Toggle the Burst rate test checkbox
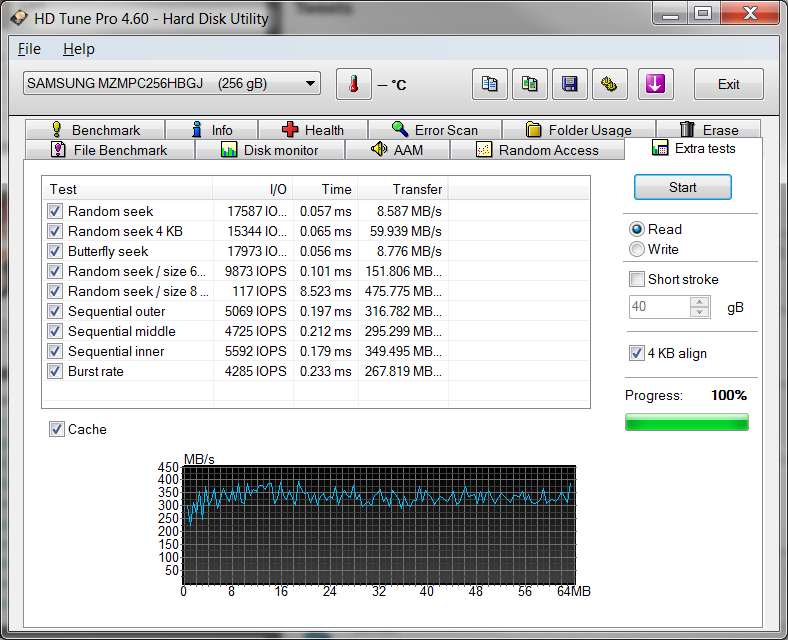The width and height of the screenshot is (788, 640). [55, 371]
